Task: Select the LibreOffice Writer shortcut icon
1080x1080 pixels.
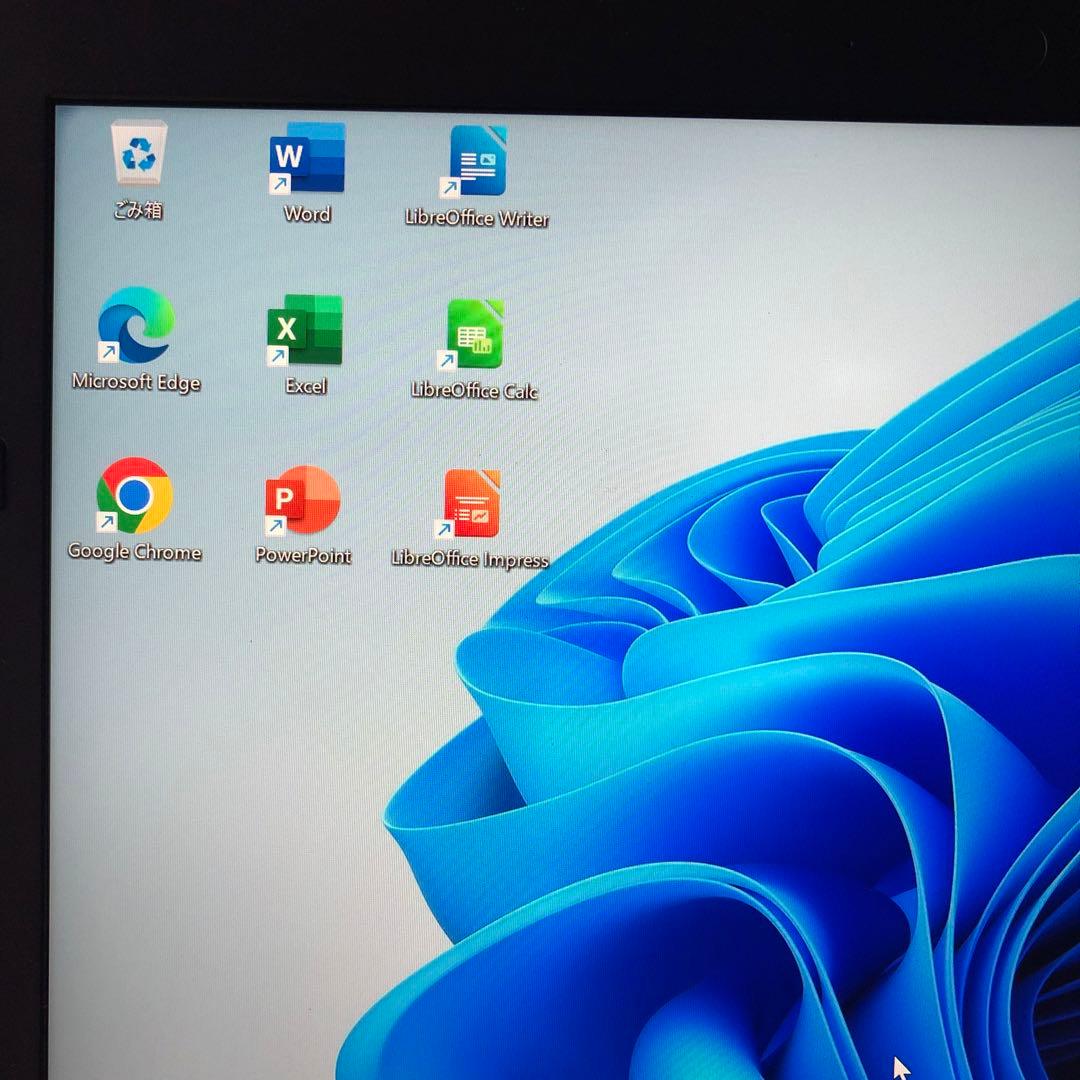Action: click(474, 162)
